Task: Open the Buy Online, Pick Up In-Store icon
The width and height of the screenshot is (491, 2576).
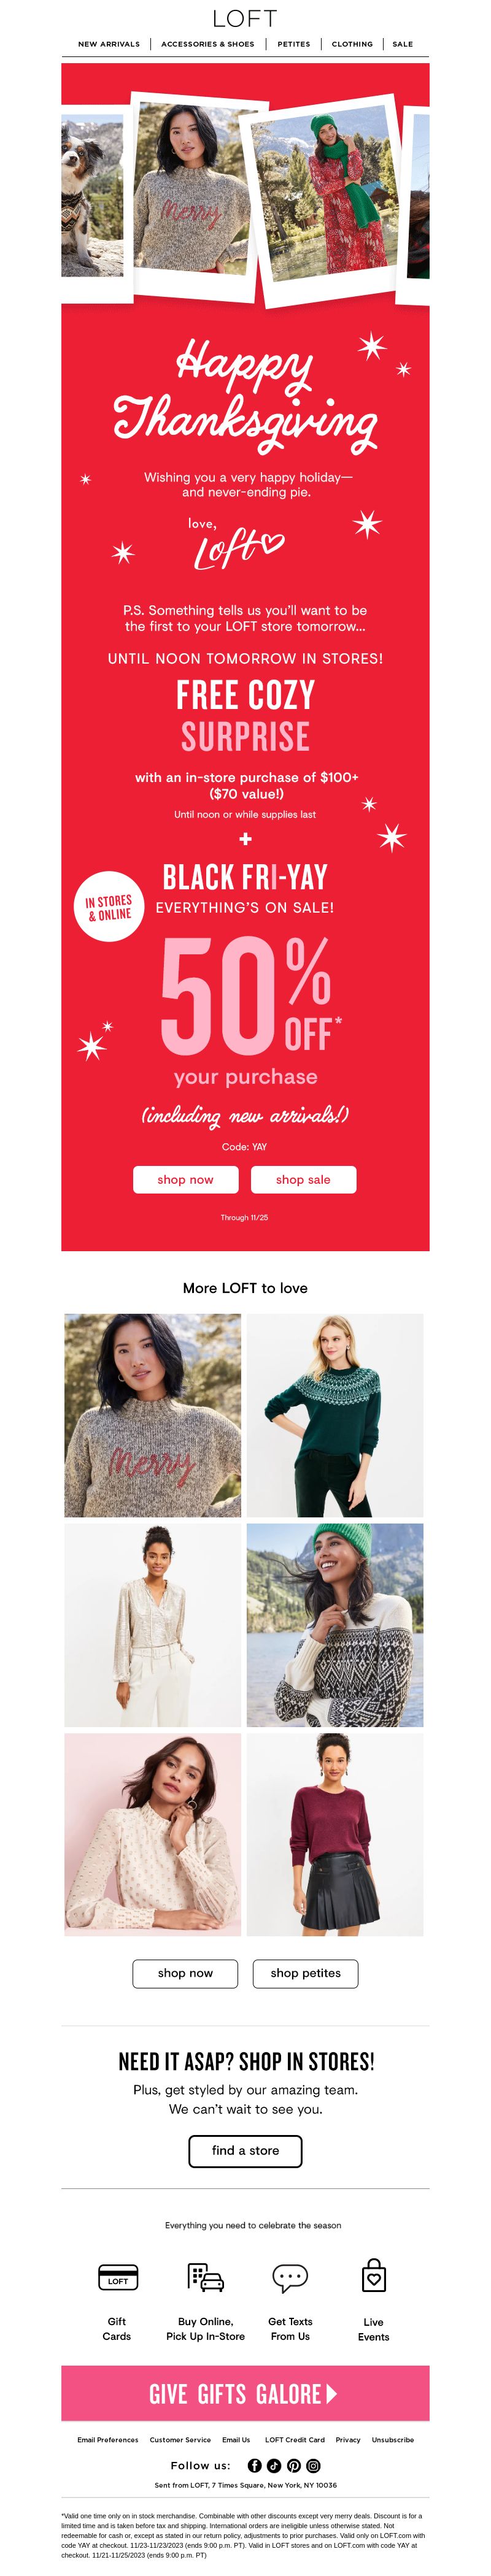Action: pos(205,2277)
